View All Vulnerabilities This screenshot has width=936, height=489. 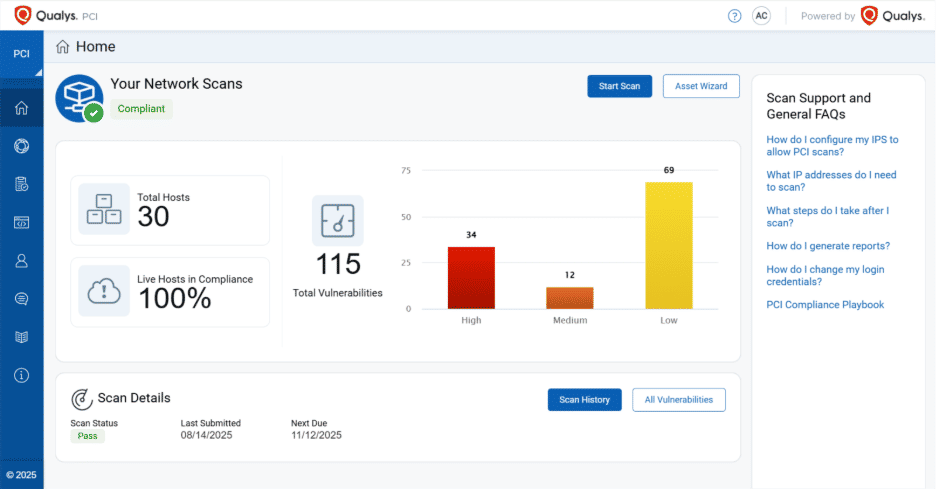(678, 400)
